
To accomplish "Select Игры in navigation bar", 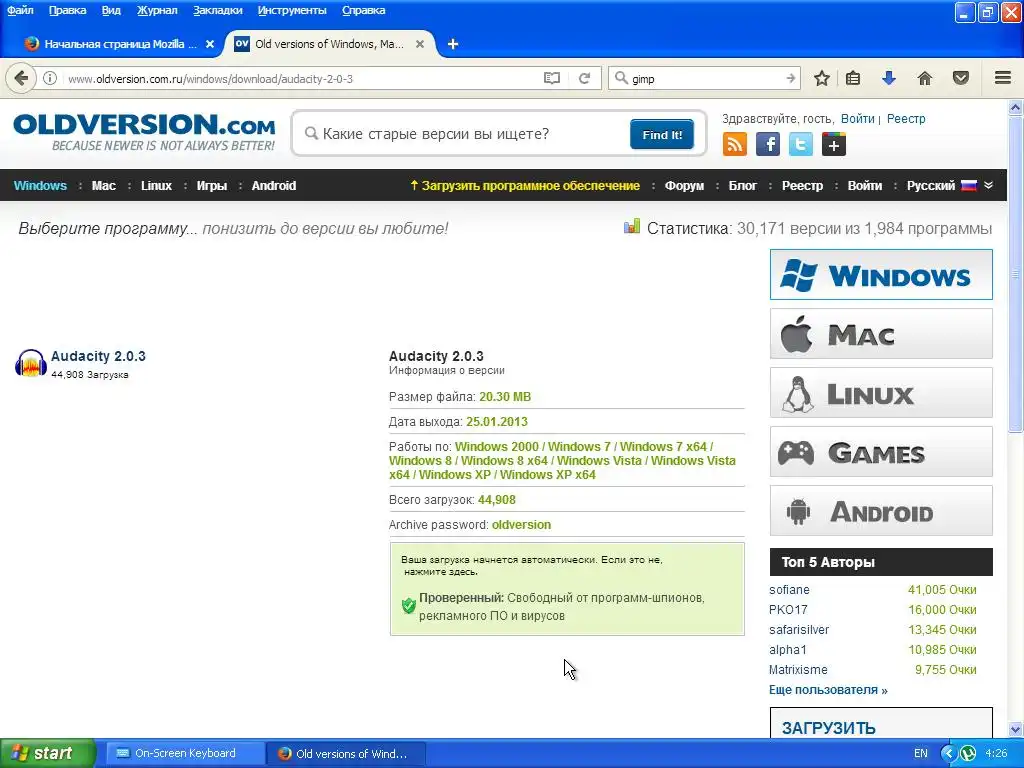I will 212,185.
